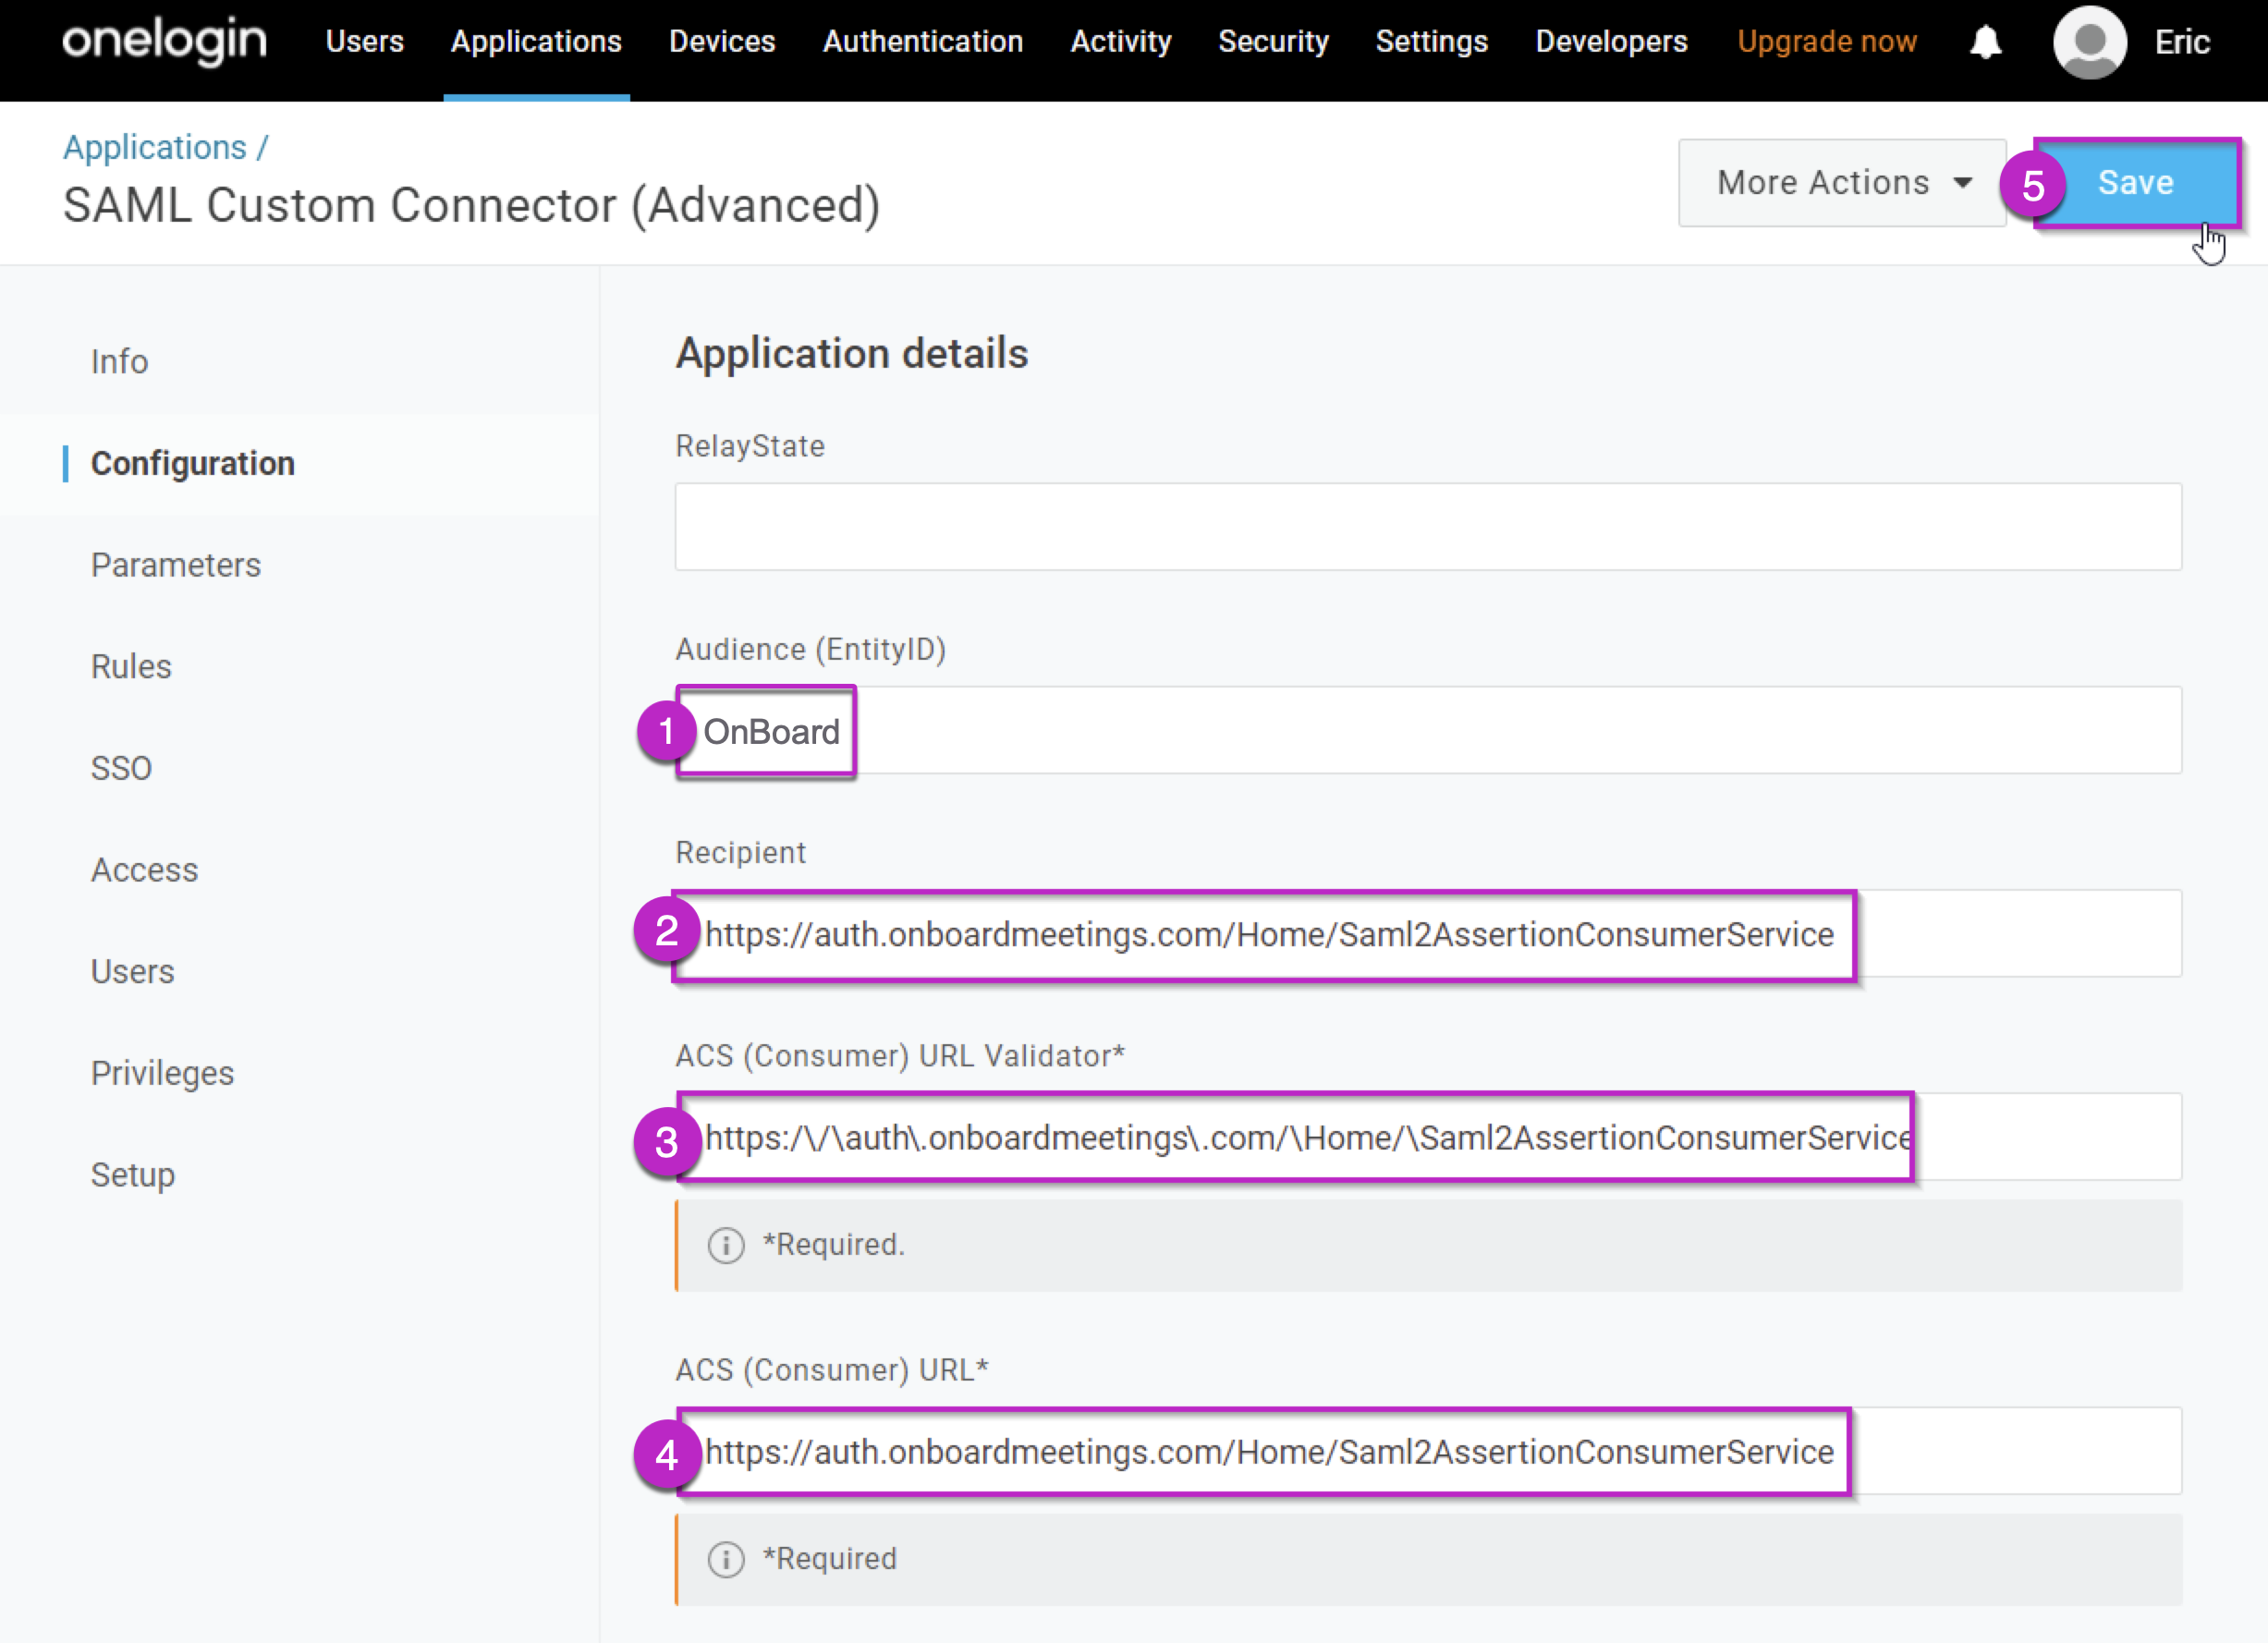Switch to the sidebar Users tab
The width and height of the screenshot is (2268, 1643).
pyautogui.click(x=132, y=972)
